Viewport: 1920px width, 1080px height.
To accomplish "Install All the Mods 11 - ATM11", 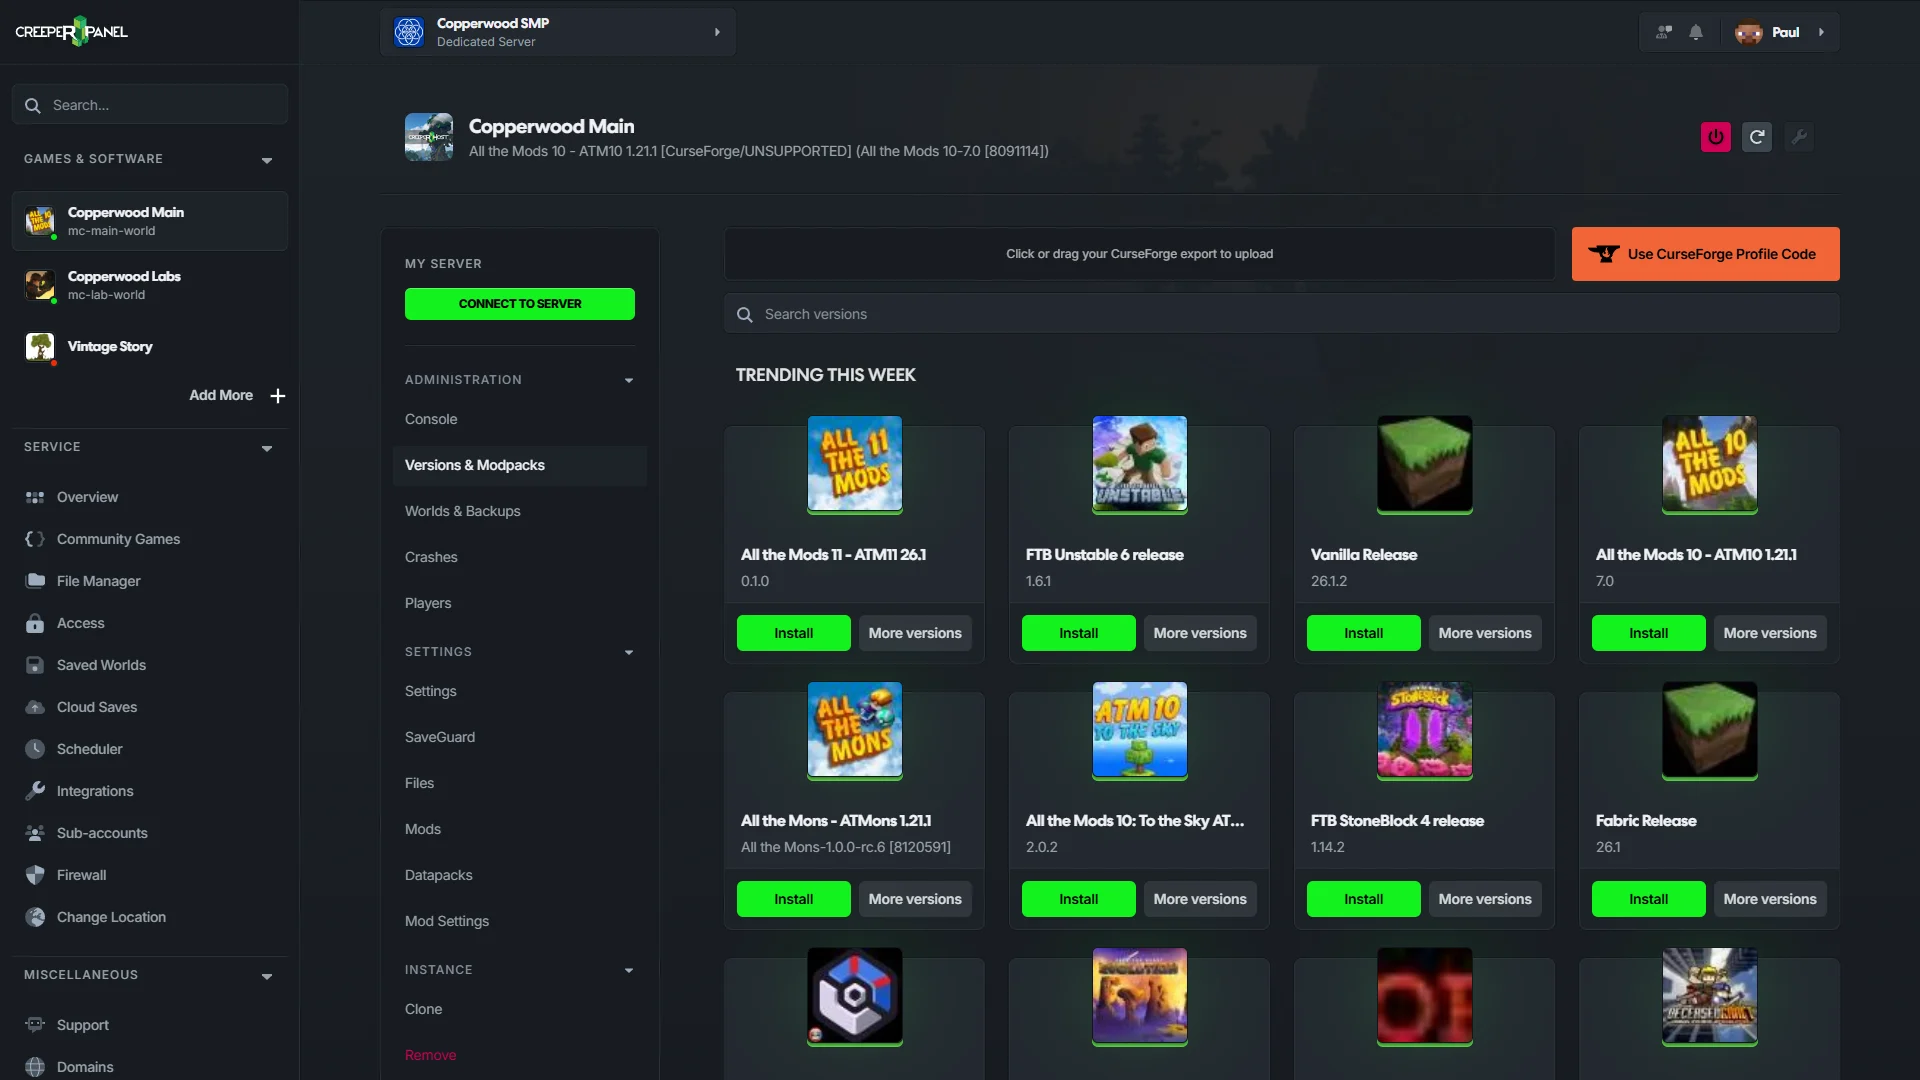I will [x=794, y=633].
